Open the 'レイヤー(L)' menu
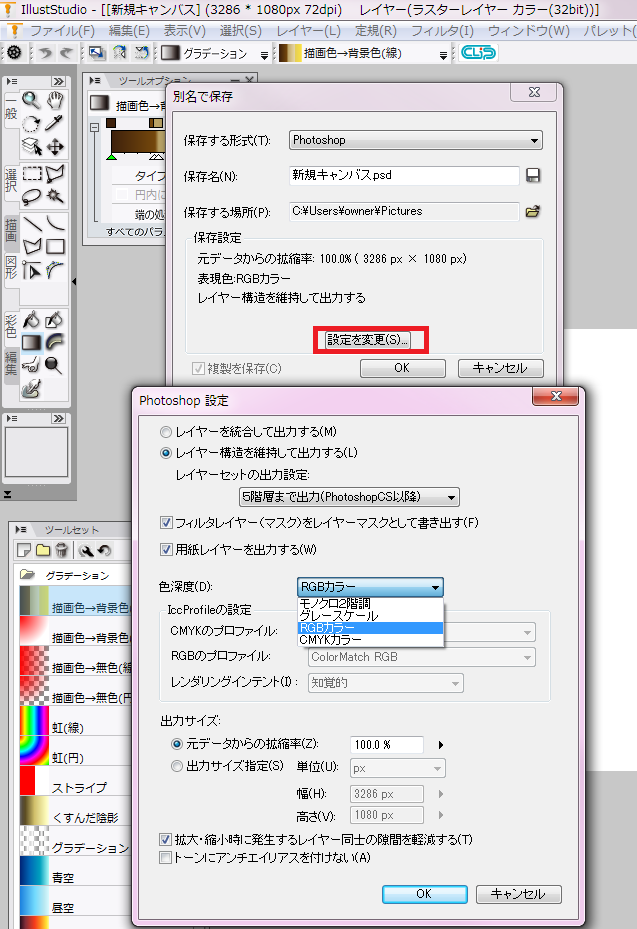 pos(308,31)
